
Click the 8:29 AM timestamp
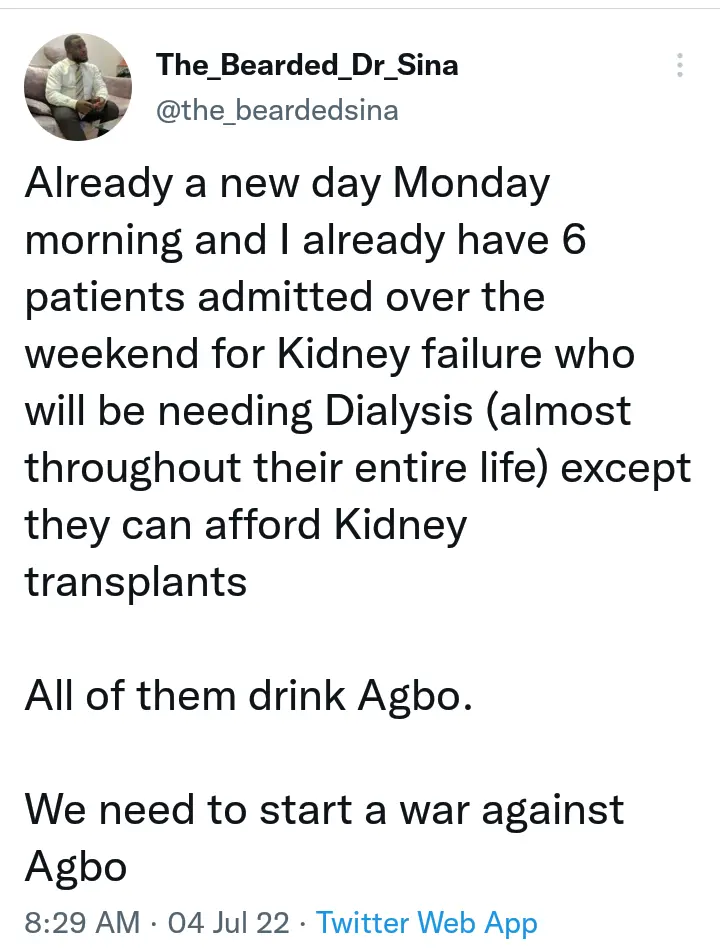click(82, 923)
